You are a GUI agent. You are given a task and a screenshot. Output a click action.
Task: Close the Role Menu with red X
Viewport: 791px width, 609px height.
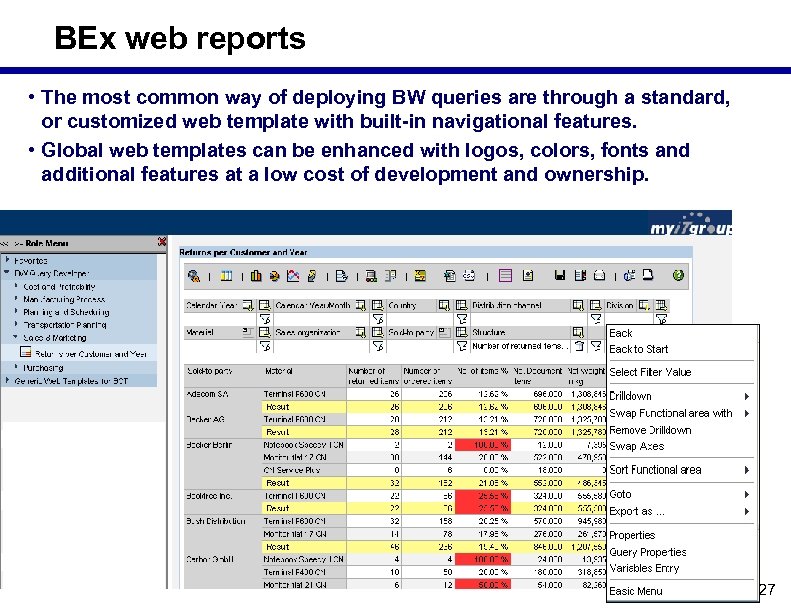(x=162, y=242)
